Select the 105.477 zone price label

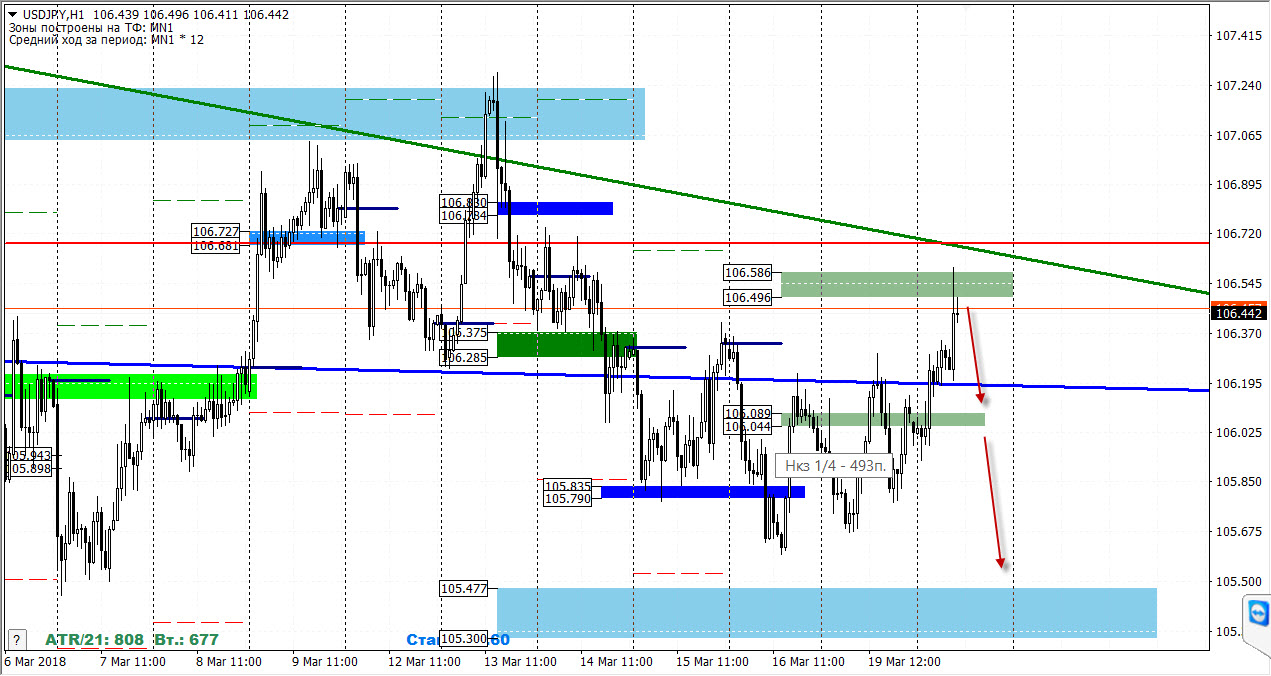tap(464, 589)
